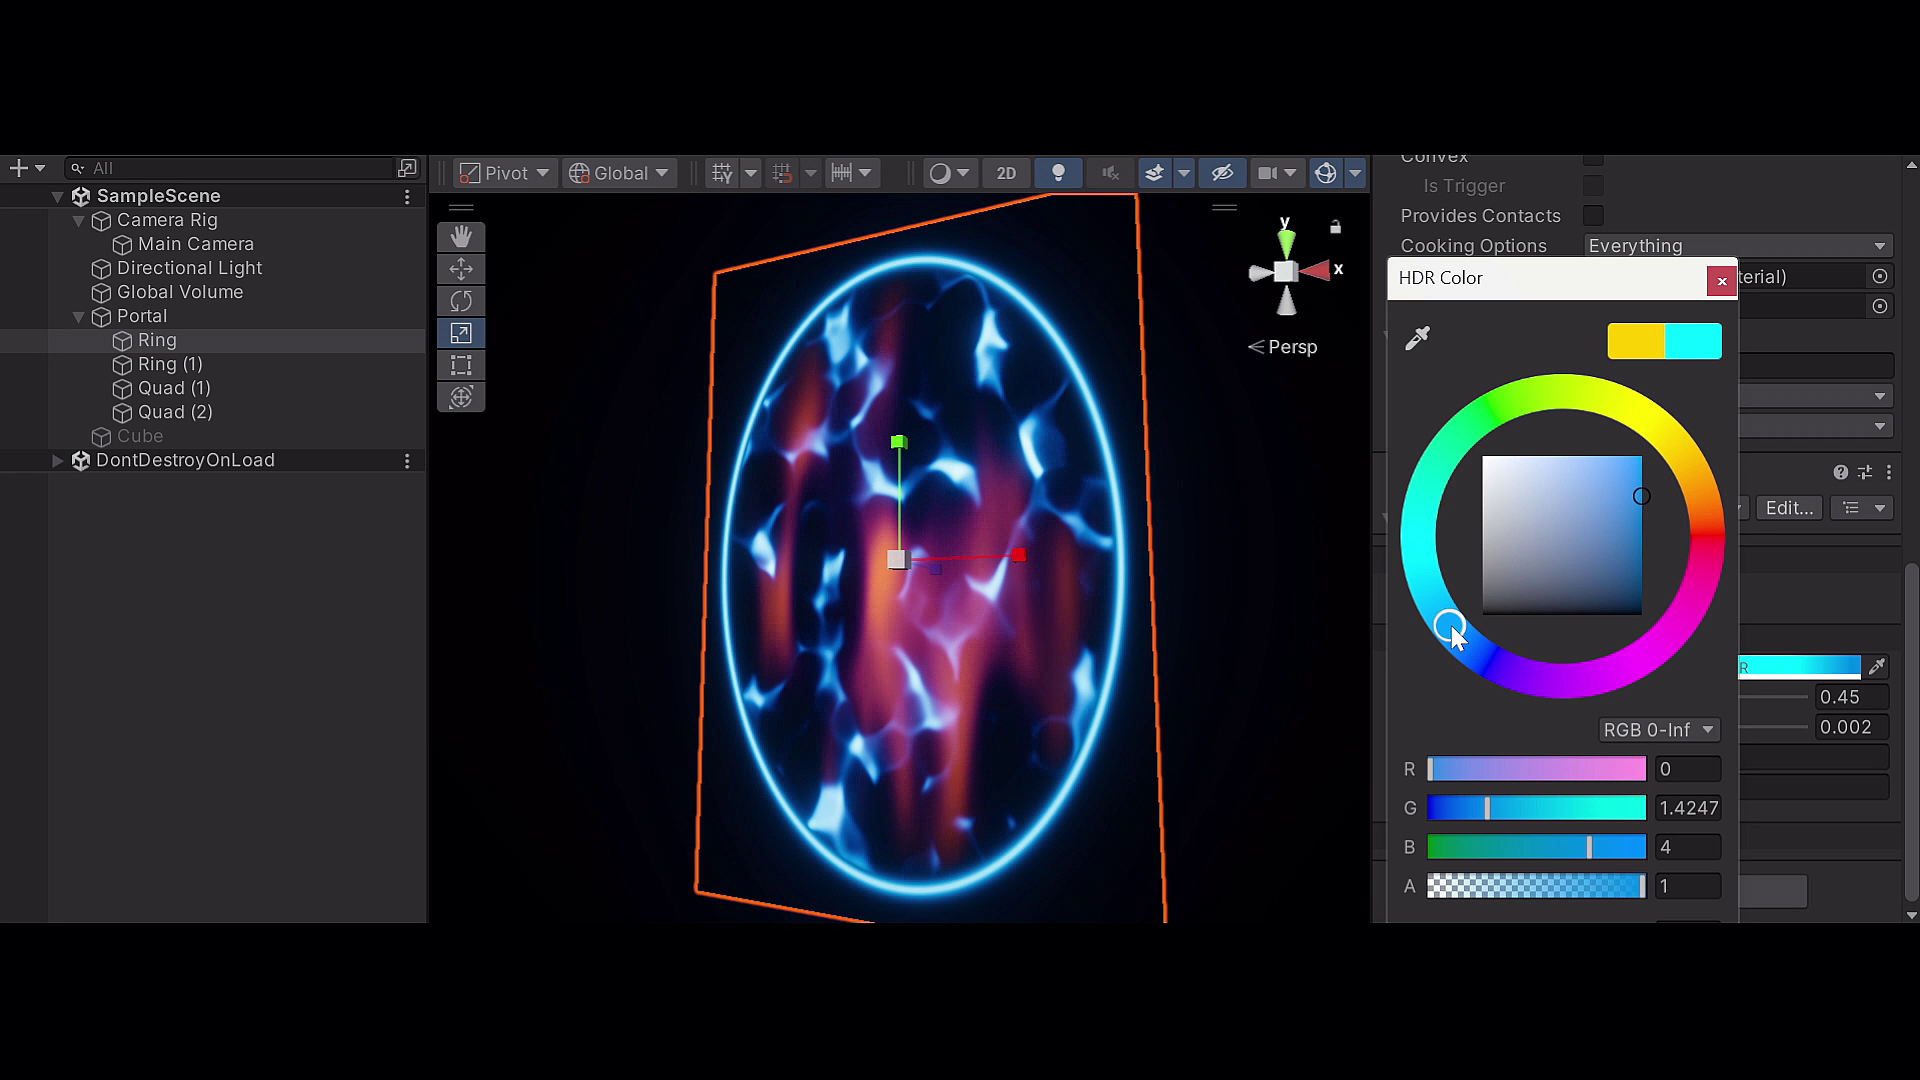
Task: Select Ring (1) in hierarchy
Action: [170, 365]
